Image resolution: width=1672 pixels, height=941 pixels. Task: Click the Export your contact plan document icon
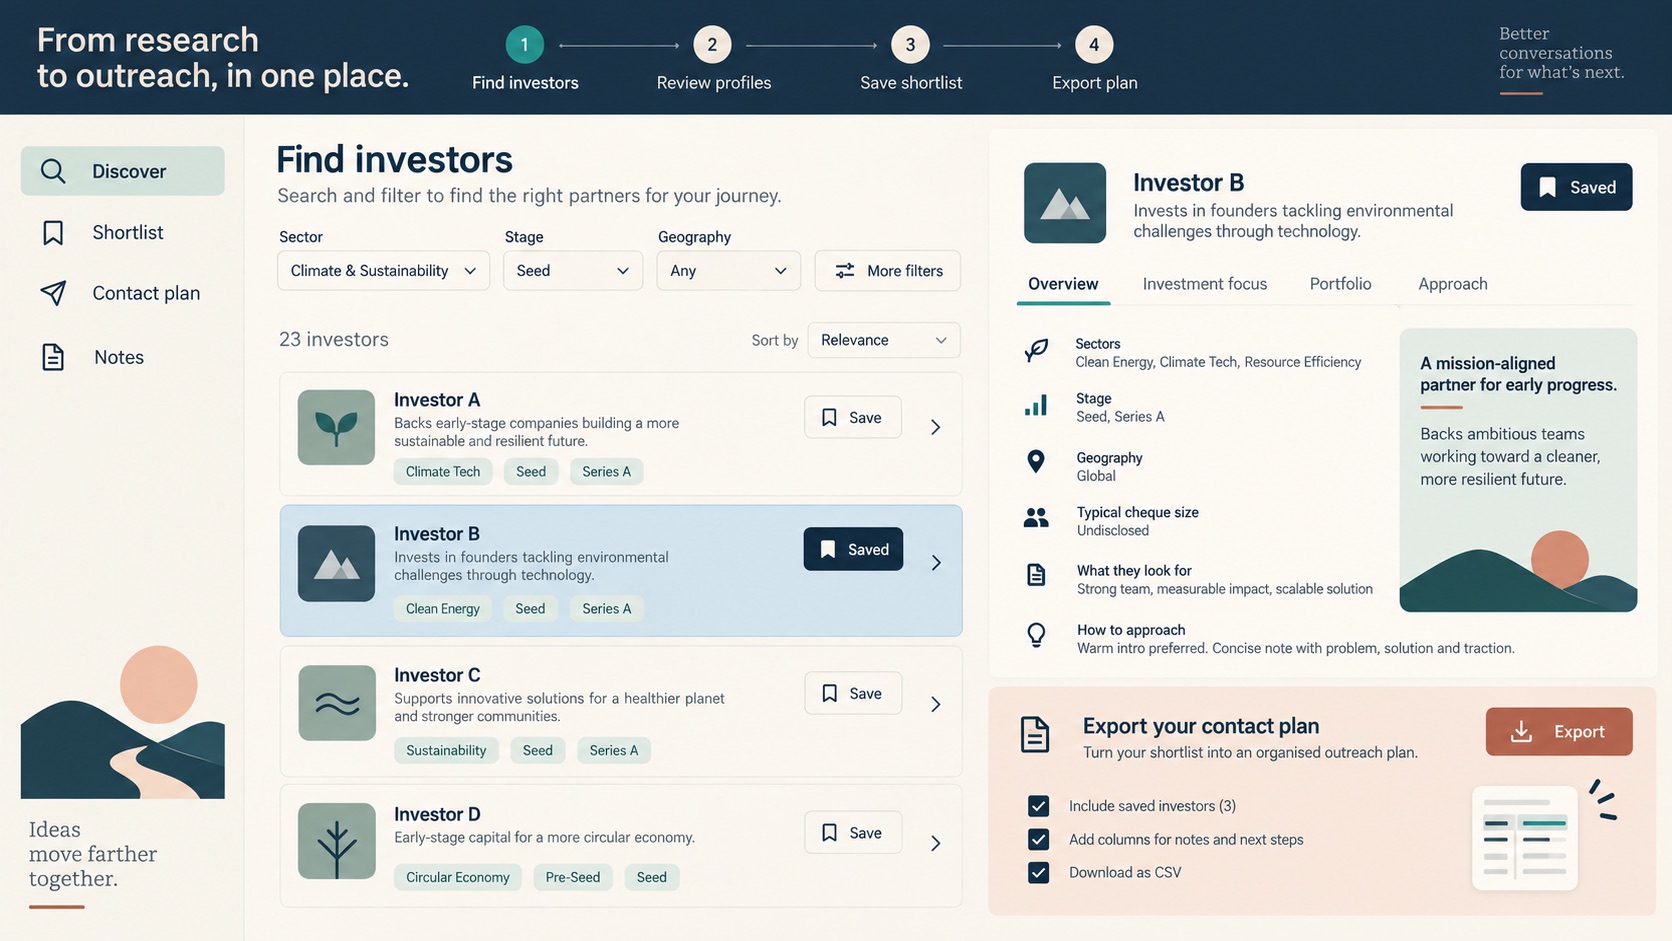(1035, 735)
